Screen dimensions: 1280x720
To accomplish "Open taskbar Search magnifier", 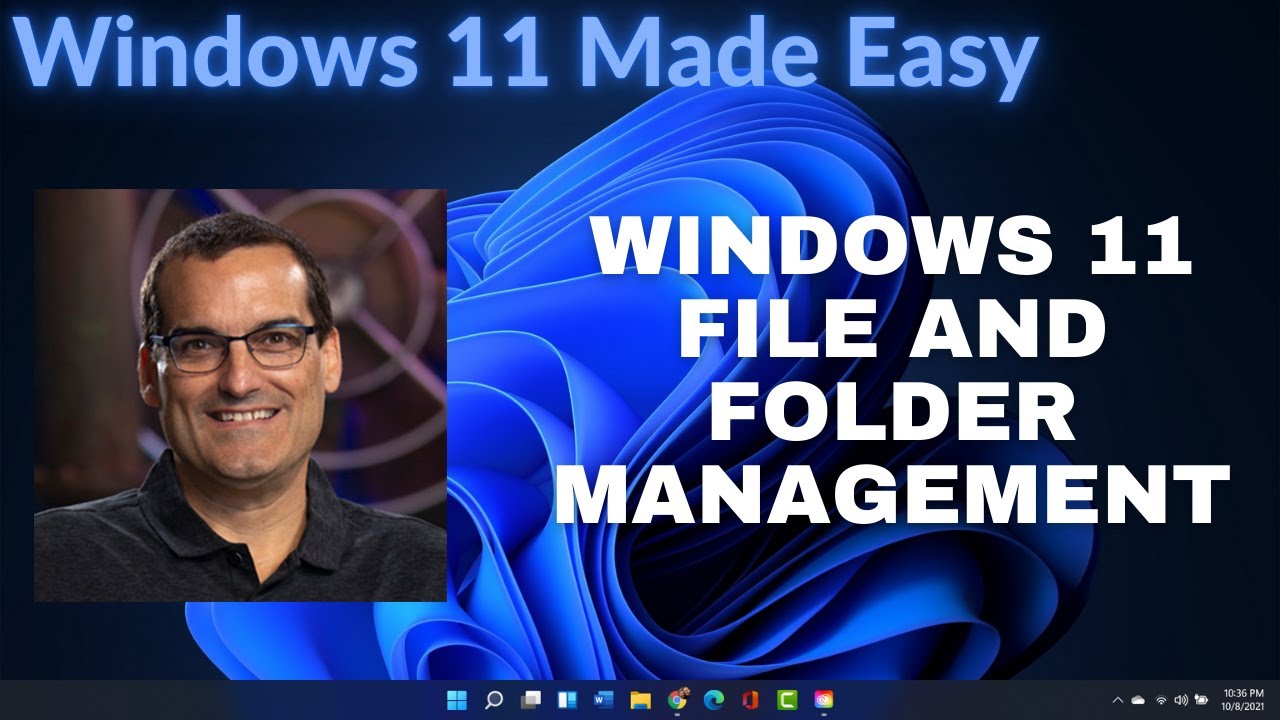I will (494, 699).
